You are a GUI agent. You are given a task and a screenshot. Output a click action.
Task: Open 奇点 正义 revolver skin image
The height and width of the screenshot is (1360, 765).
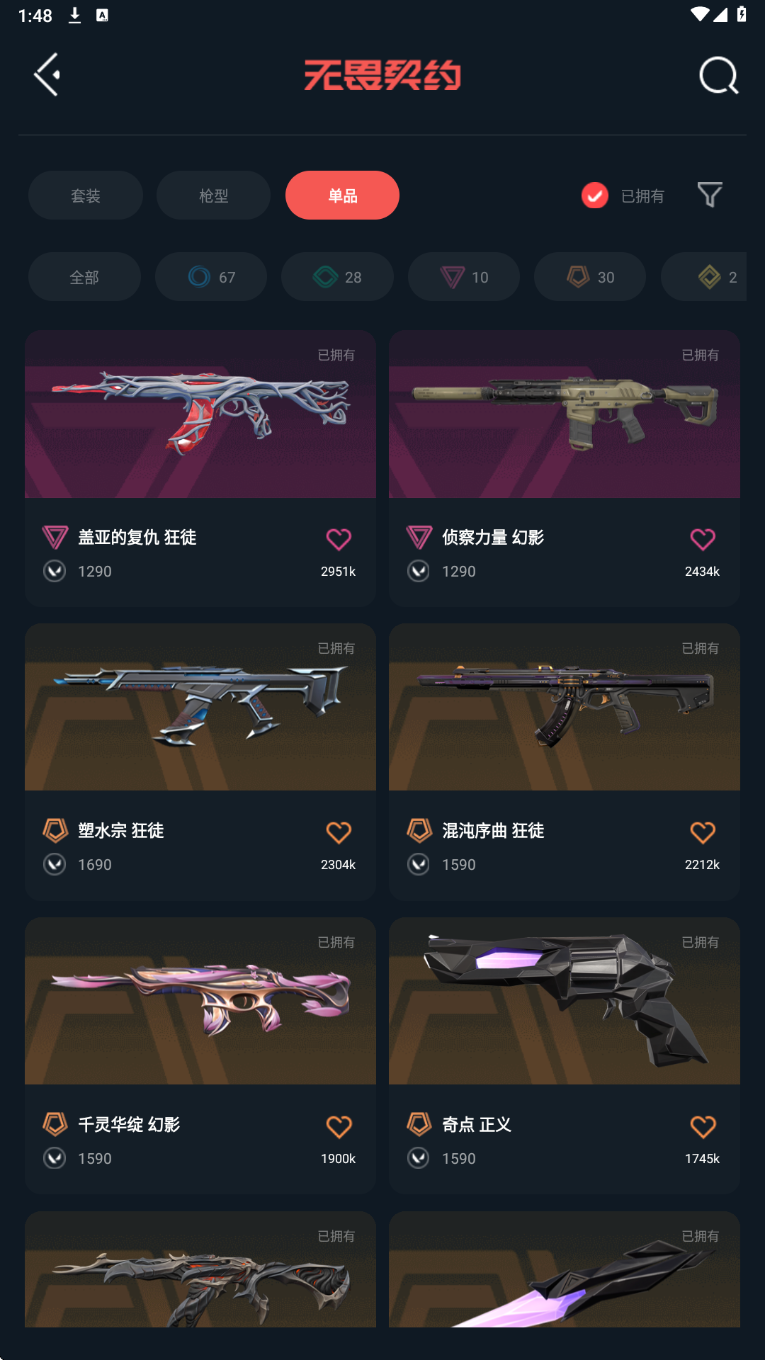pyautogui.click(x=564, y=1001)
